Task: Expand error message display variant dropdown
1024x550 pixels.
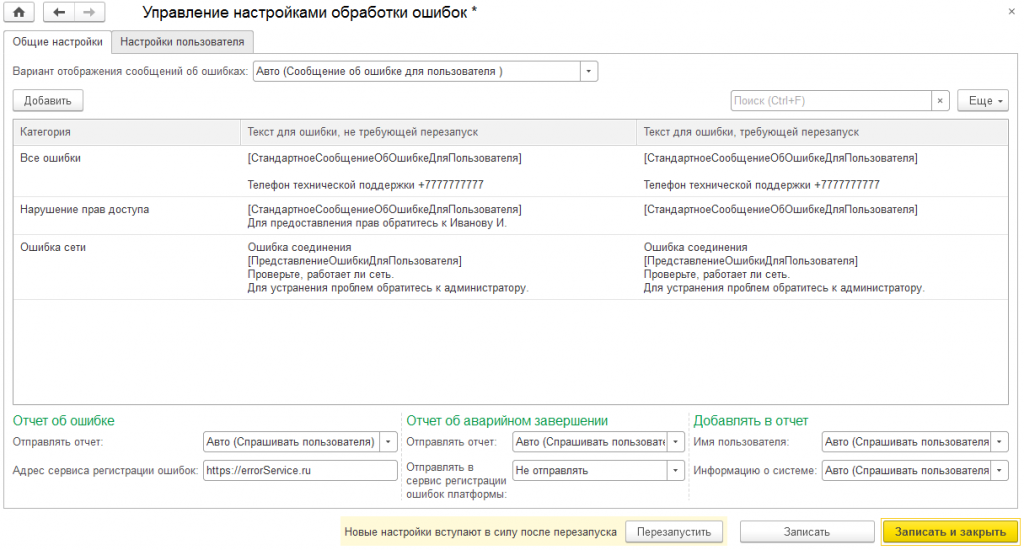Action: (x=588, y=71)
